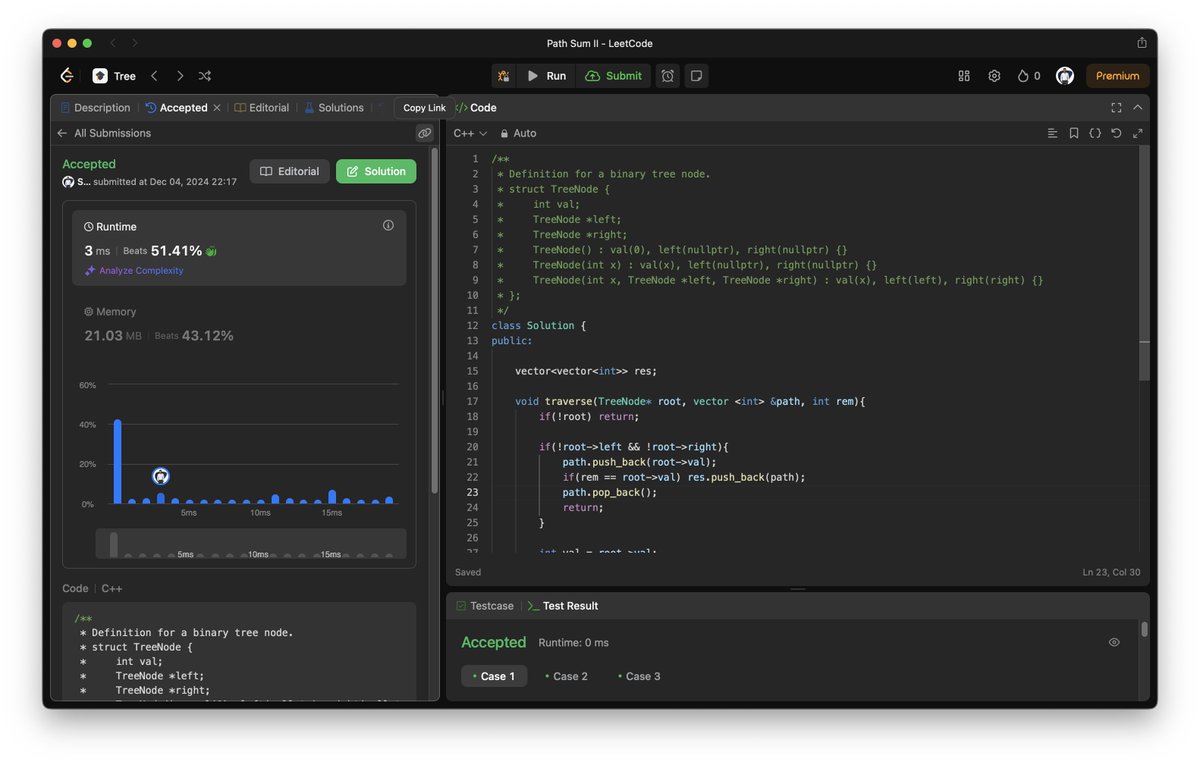Click the debugger bug icon
Image resolution: width=1200 pixels, height=765 pixels.
point(504,76)
